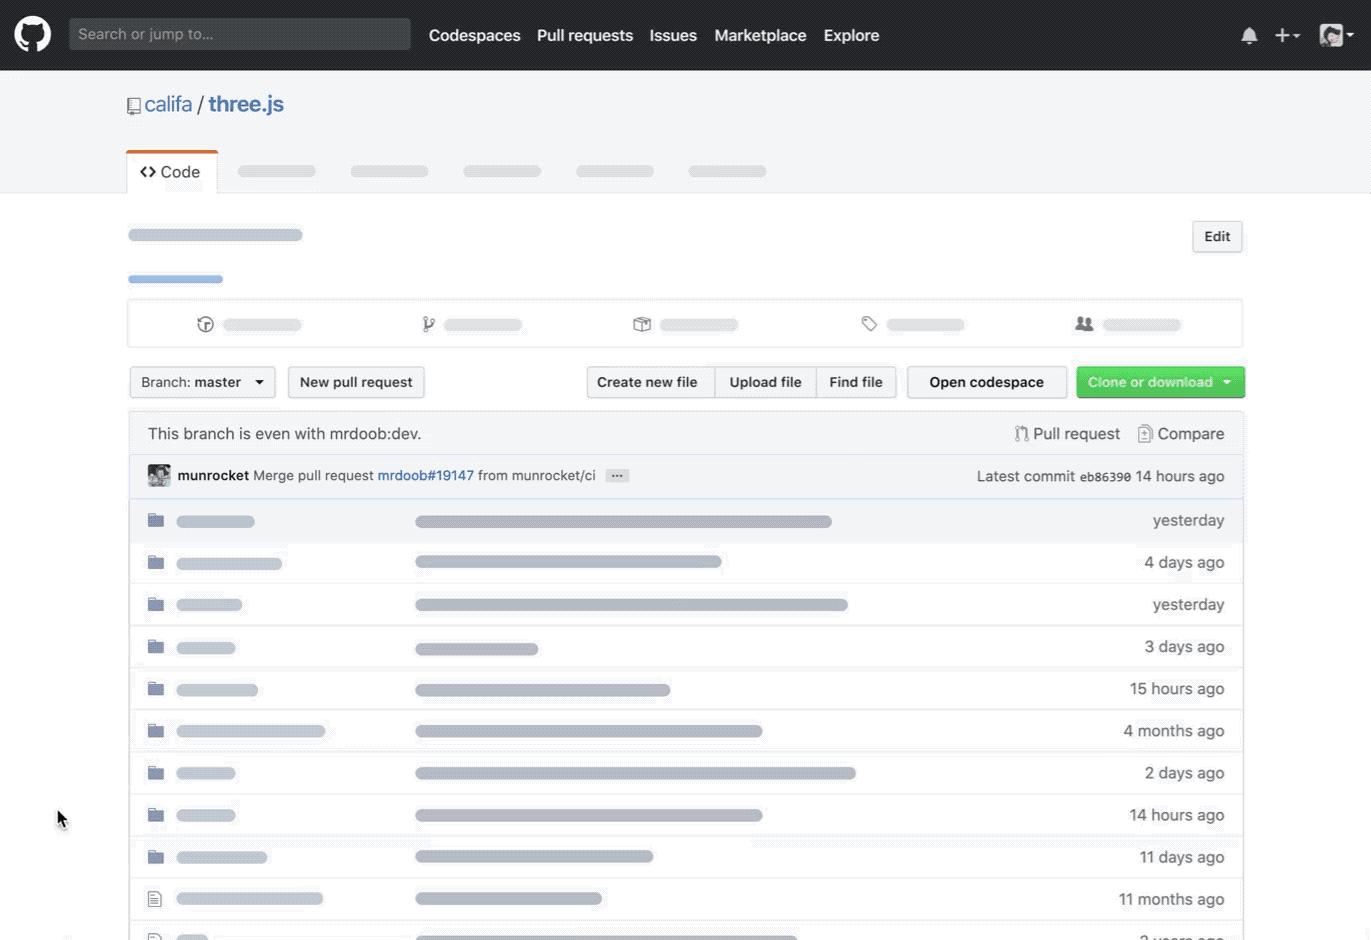Click the 11 days ago timestamp
1371x940 pixels.
tap(1182, 857)
